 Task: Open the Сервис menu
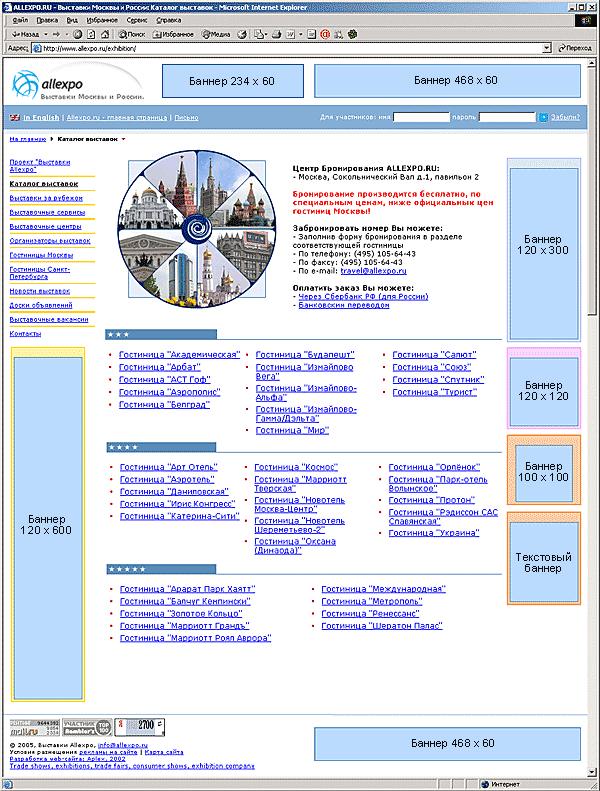click(x=137, y=20)
